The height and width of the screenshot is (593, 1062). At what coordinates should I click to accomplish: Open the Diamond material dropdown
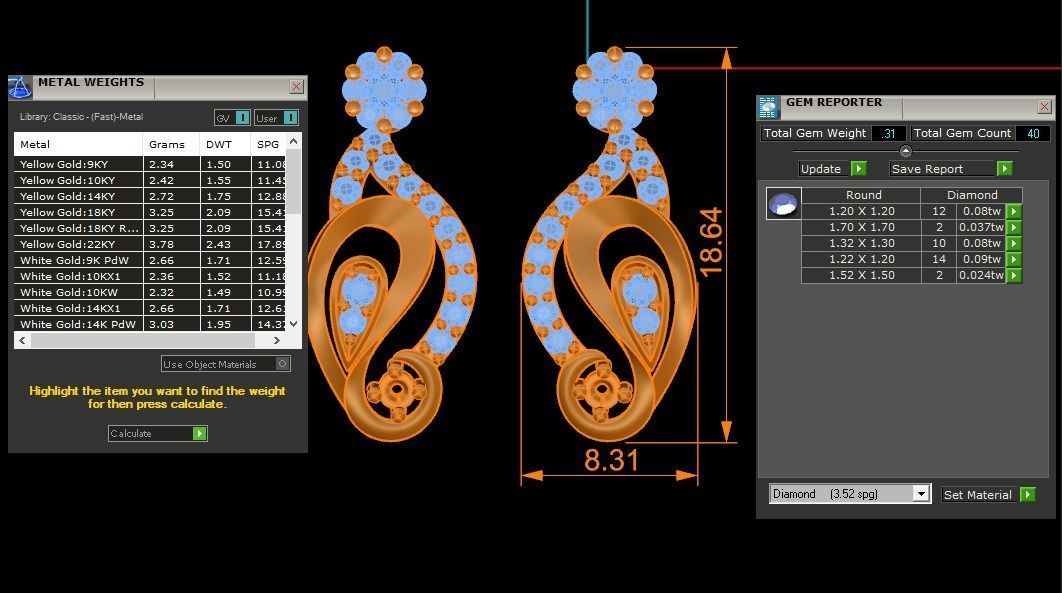pos(920,494)
